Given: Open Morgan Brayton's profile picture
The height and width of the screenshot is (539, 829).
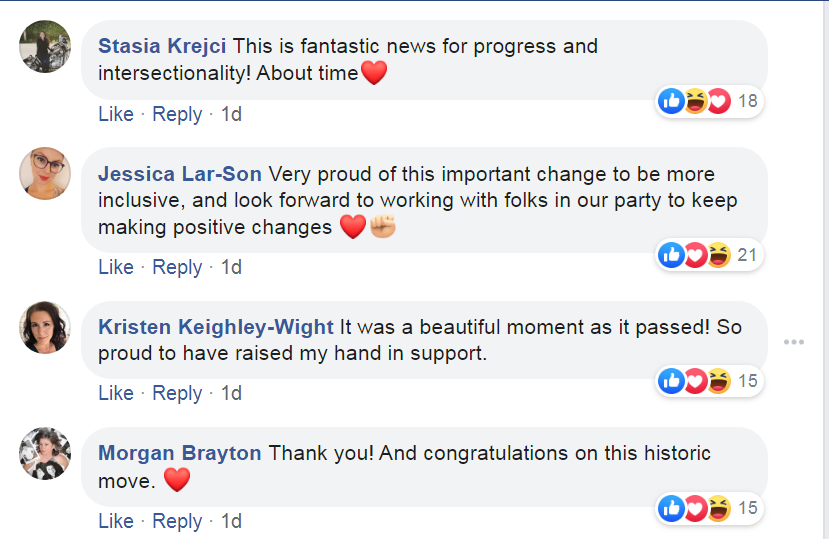Looking at the screenshot, I should coord(45,453).
